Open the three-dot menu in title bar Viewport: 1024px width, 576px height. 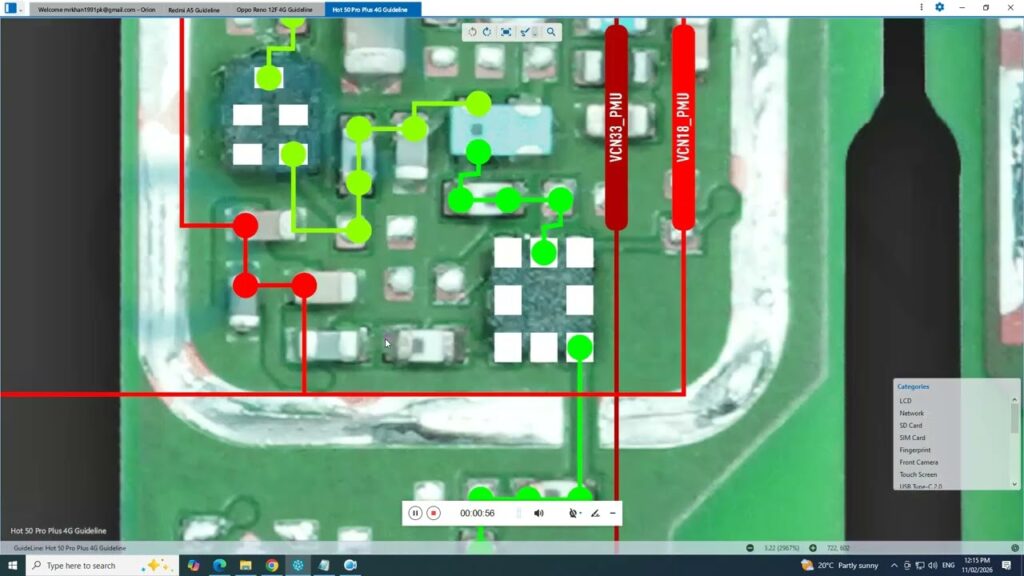(921, 7)
